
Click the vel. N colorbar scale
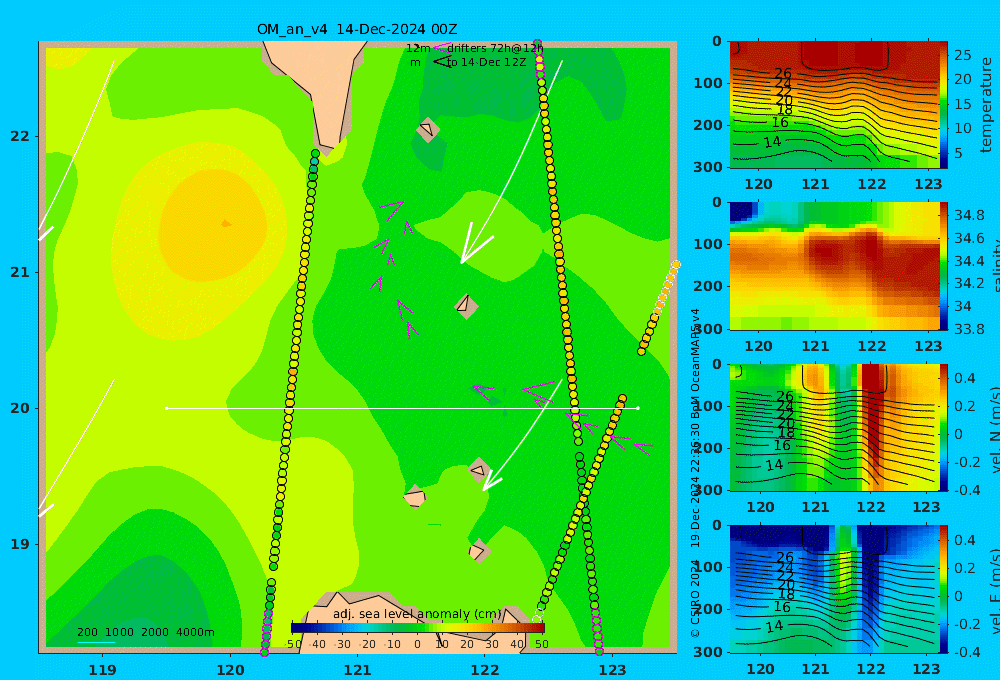[x=944, y=427]
